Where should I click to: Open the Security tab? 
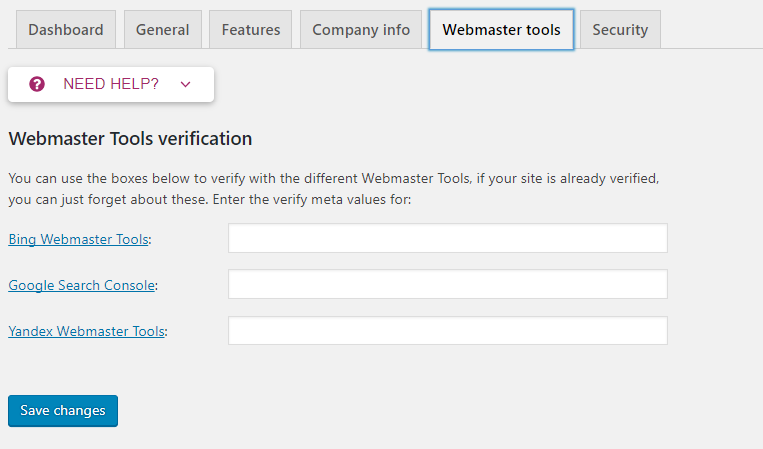coord(620,30)
